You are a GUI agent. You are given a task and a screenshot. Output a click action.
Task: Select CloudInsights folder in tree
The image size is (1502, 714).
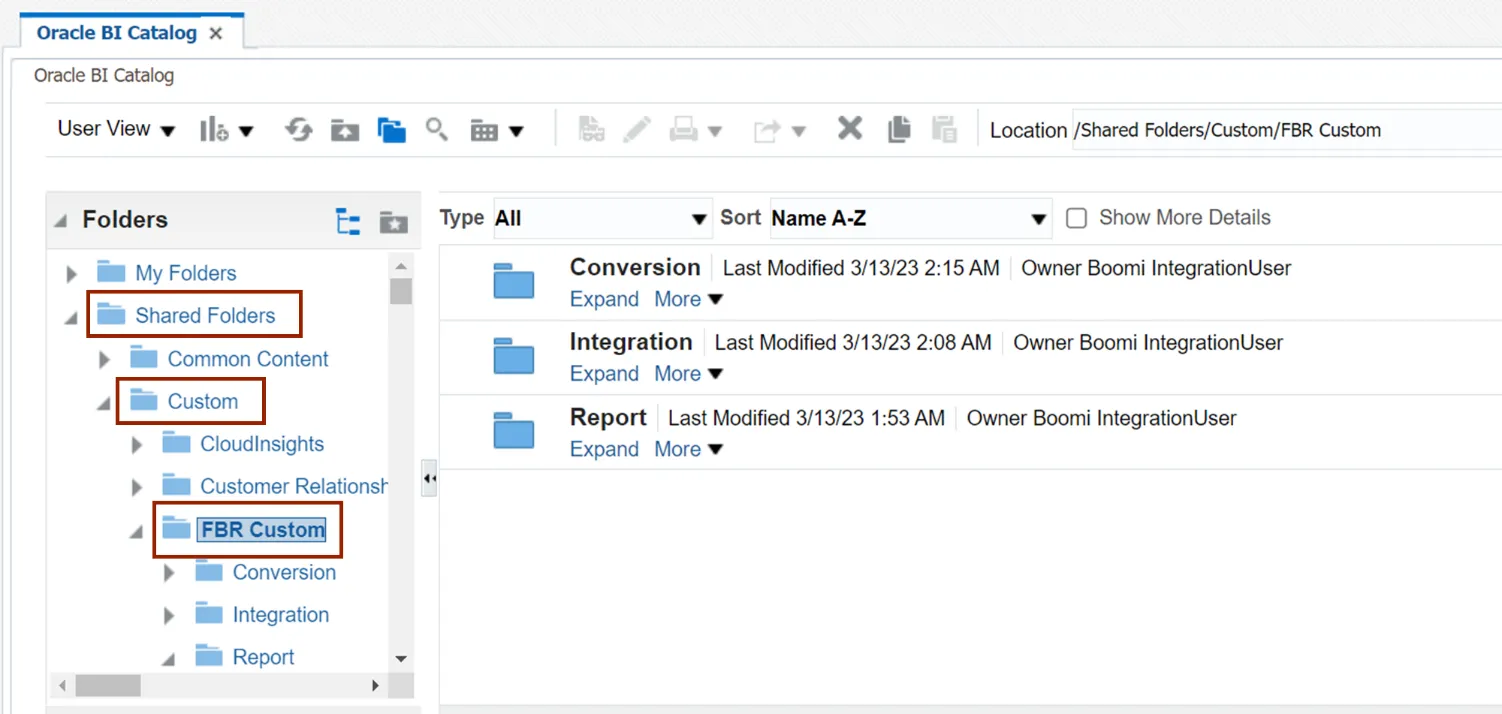point(262,444)
